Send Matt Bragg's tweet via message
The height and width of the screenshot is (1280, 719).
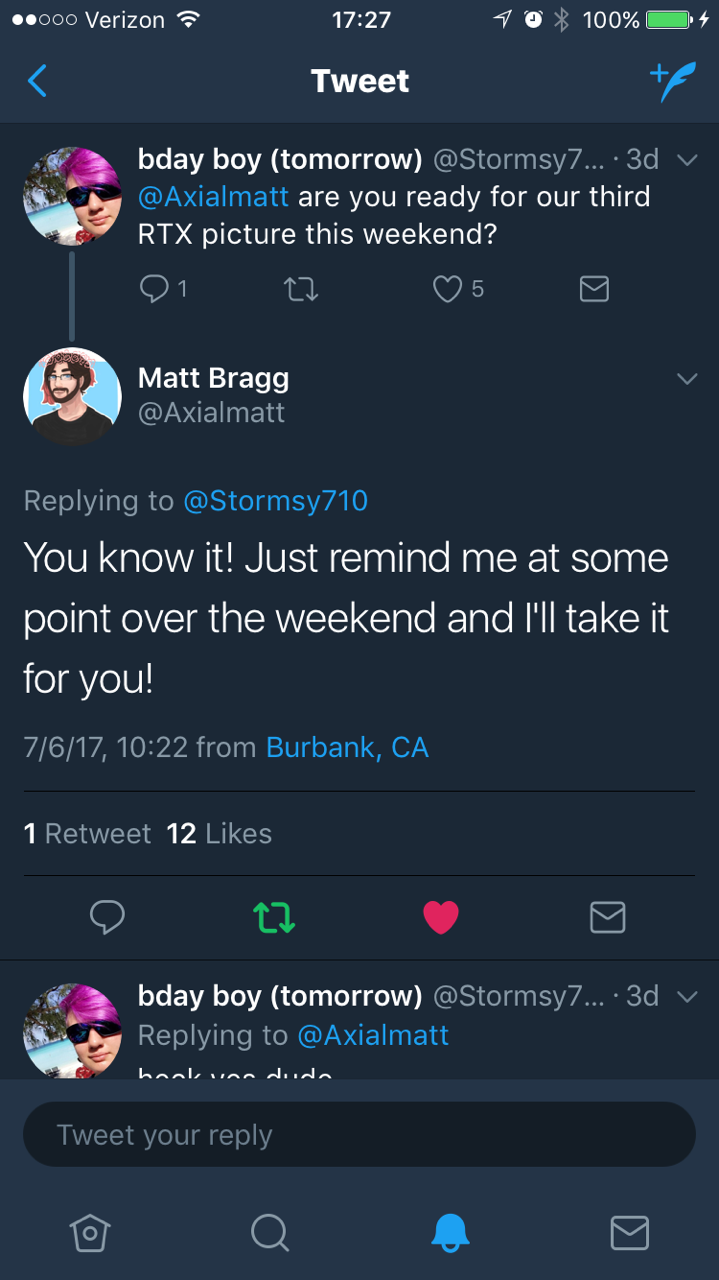(607, 917)
